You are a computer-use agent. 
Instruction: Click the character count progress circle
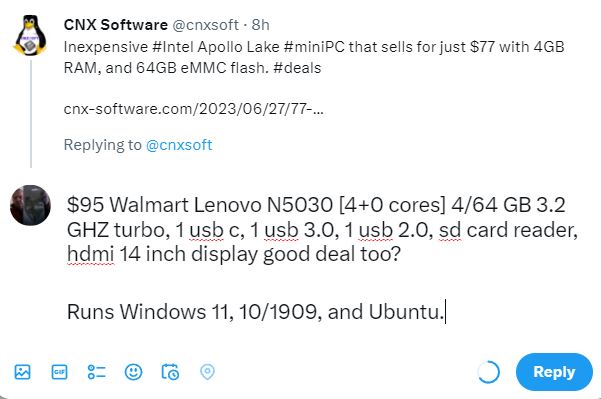(x=488, y=372)
